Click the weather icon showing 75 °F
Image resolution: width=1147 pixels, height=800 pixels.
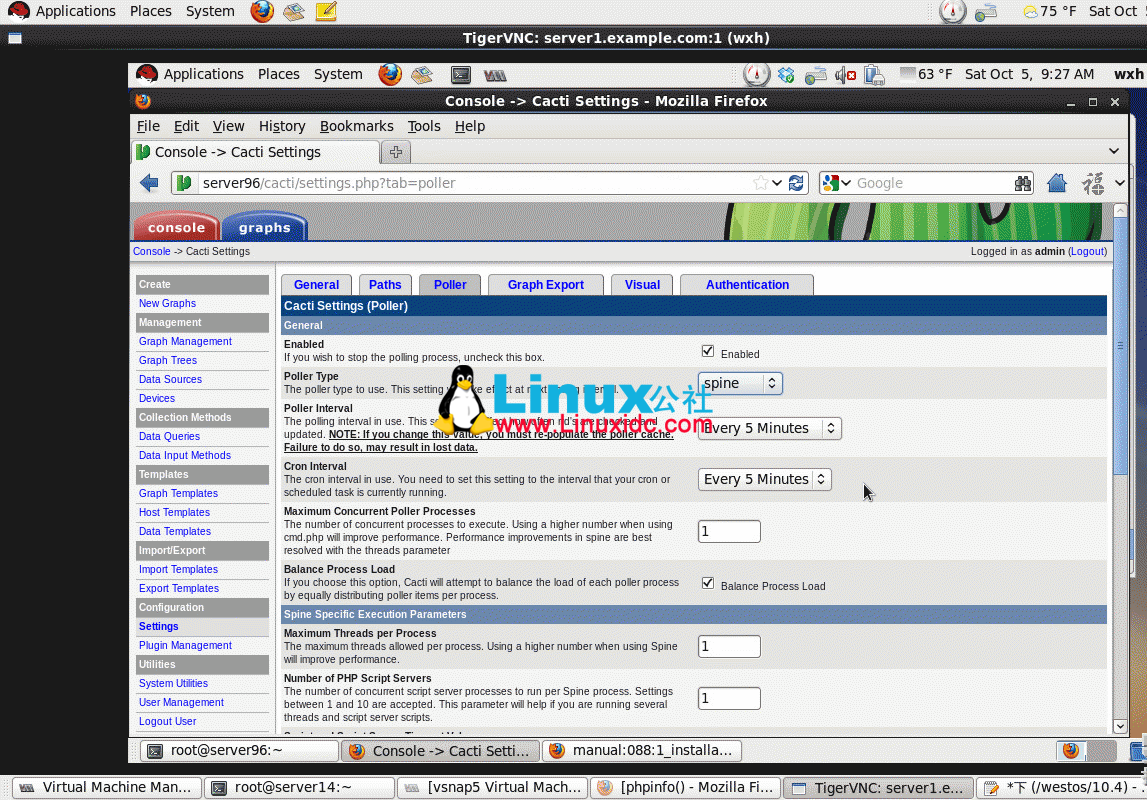pos(1028,11)
